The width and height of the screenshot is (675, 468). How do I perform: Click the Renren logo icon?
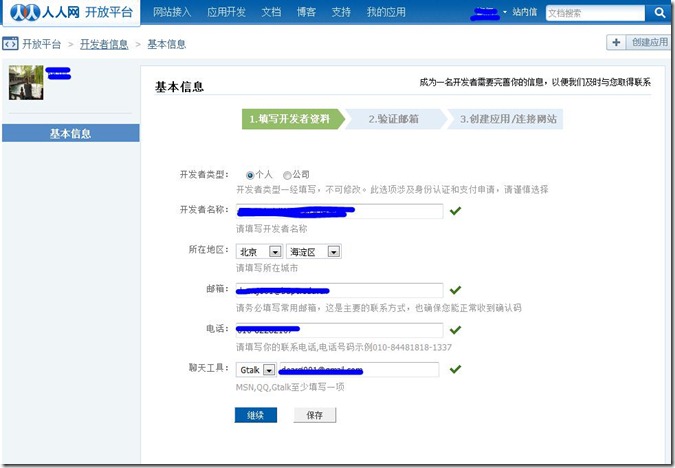[x=25, y=12]
